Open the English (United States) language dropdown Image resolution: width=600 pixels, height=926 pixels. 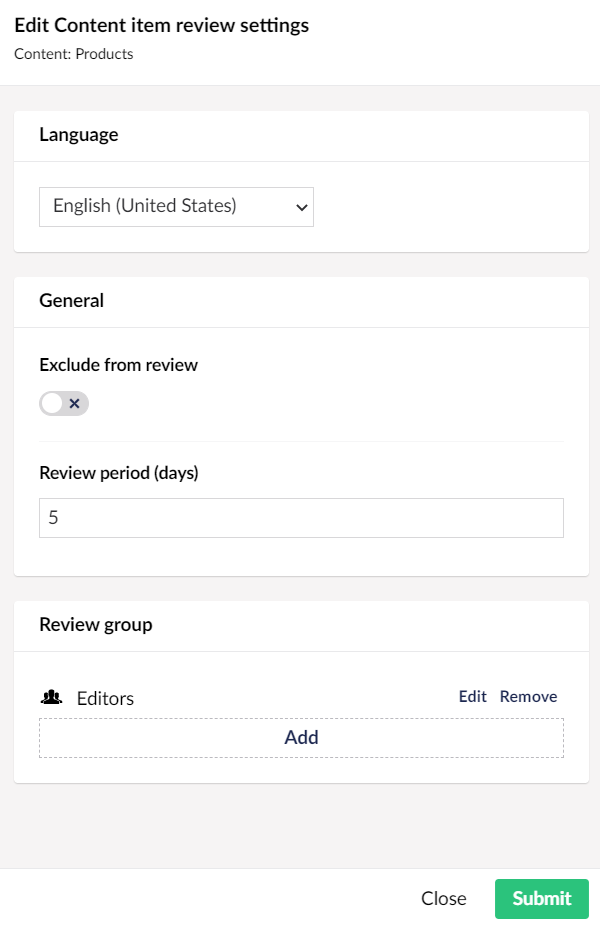coord(176,207)
